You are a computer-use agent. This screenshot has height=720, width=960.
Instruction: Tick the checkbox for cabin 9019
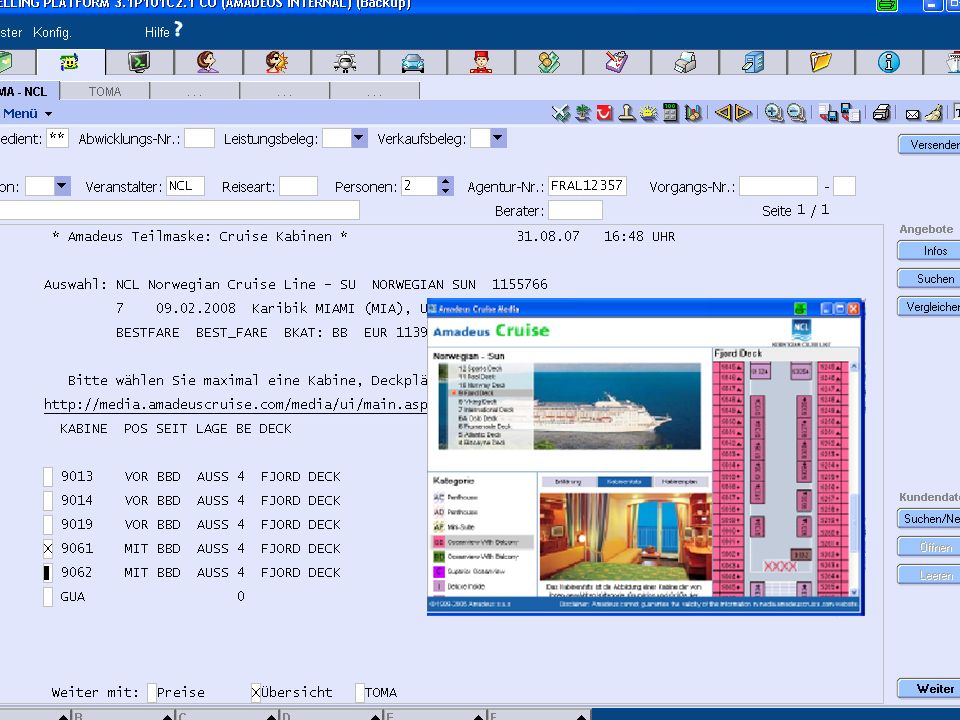pyautogui.click(x=48, y=525)
